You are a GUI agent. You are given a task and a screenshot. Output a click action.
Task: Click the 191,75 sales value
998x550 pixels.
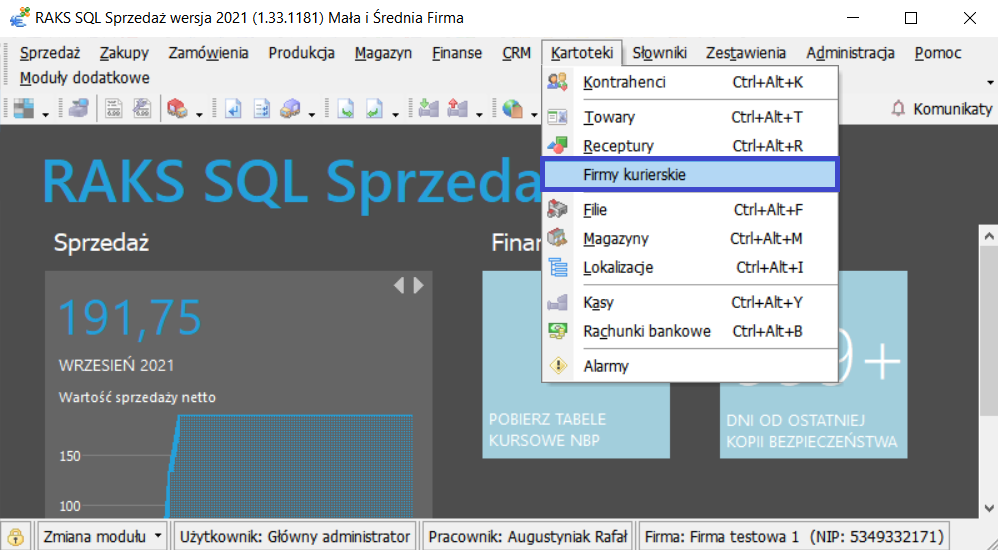130,317
